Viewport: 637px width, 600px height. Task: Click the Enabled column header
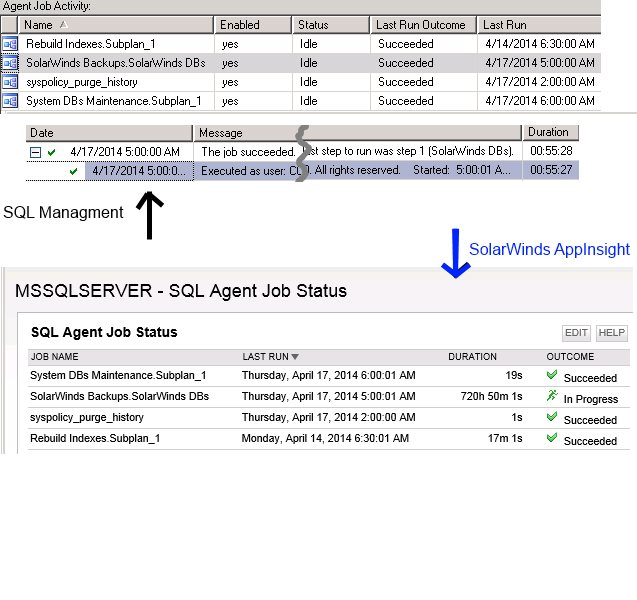coord(252,25)
